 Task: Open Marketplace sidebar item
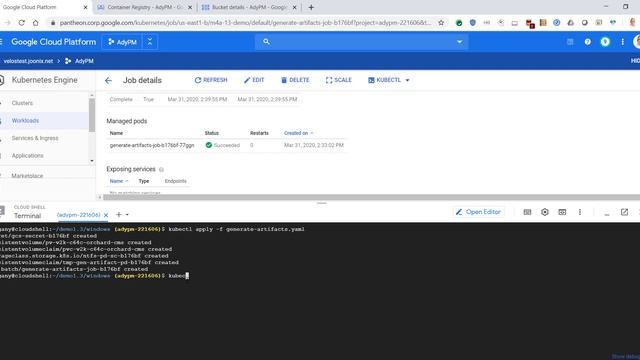coord(27,176)
